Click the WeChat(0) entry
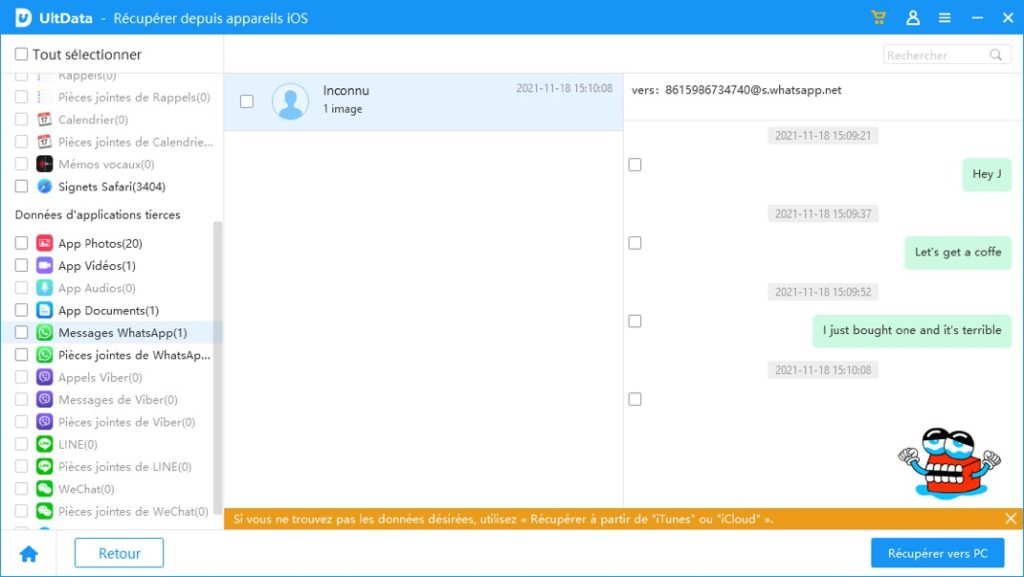The image size is (1024, 577). pyautogui.click(x=86, y=489)
